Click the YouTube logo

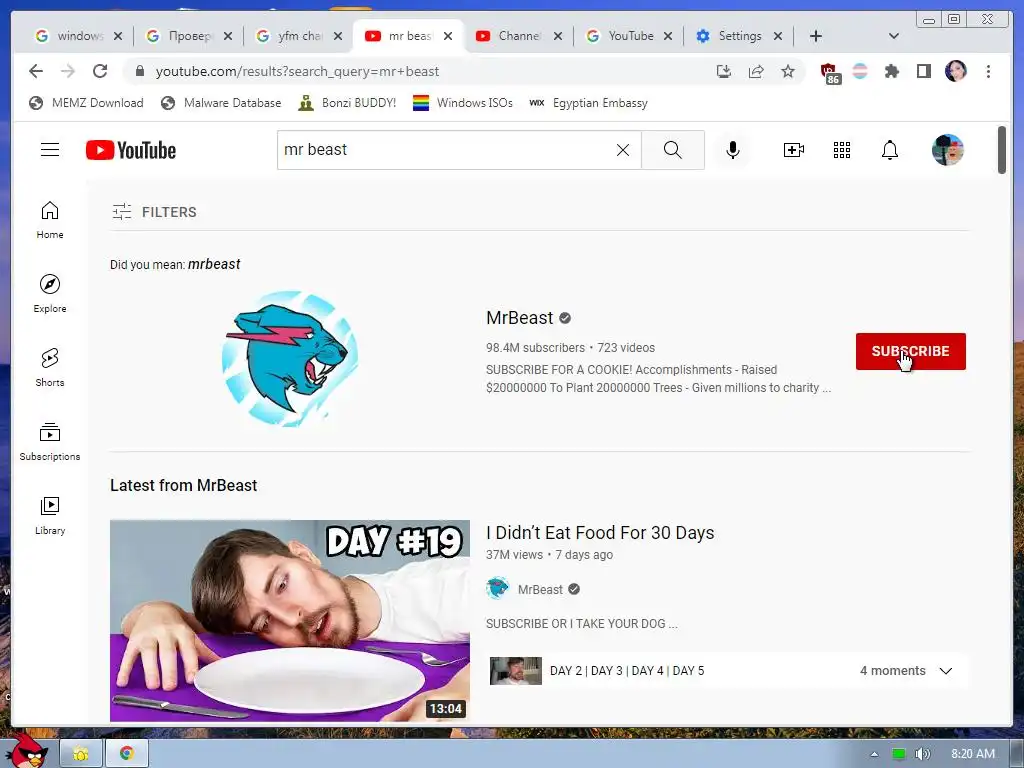[131, 150]
